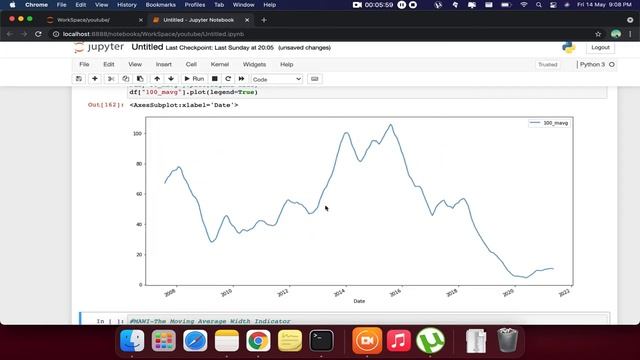Save notebook with the floppy disk icon
Viewport: 640px width, 360px height.
click(x=79, y=79)
